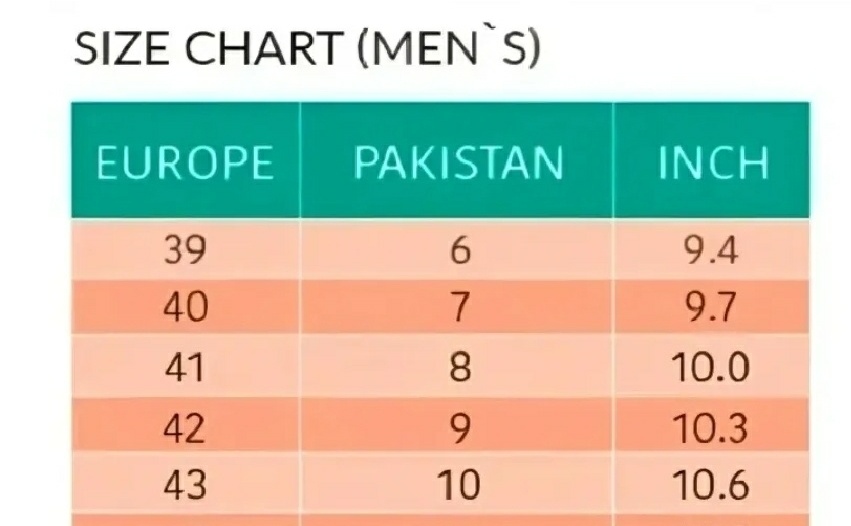Click Europe size 41 cell
This screenshot has width=851, height=526.
click(x=186, y=366)
